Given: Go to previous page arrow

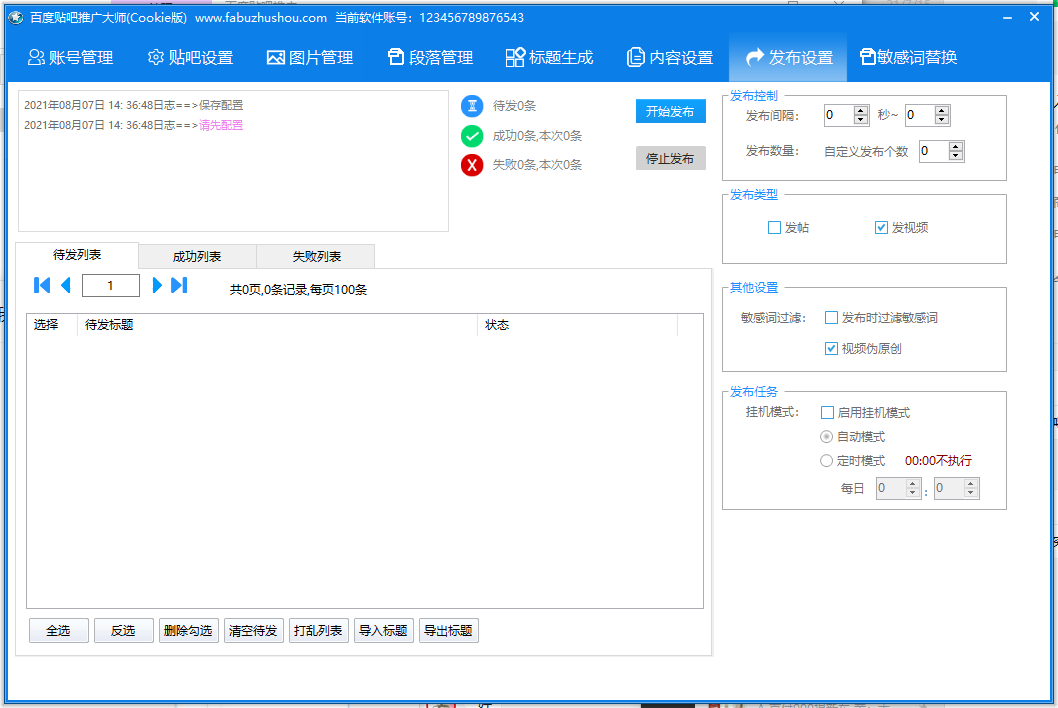Looking at the screenshot, I should pos(65,285).
